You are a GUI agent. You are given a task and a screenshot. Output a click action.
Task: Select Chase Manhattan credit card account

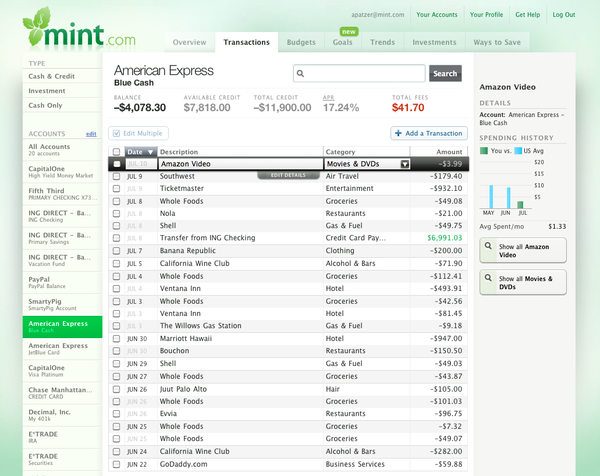click(x=62, y=393)
